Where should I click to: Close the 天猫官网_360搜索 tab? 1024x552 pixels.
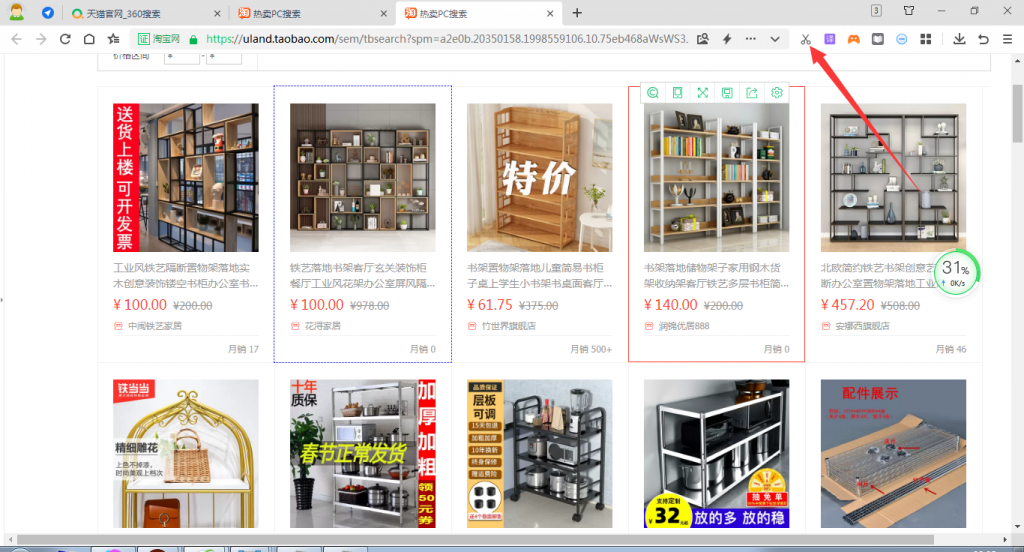[x=217, y=14]
